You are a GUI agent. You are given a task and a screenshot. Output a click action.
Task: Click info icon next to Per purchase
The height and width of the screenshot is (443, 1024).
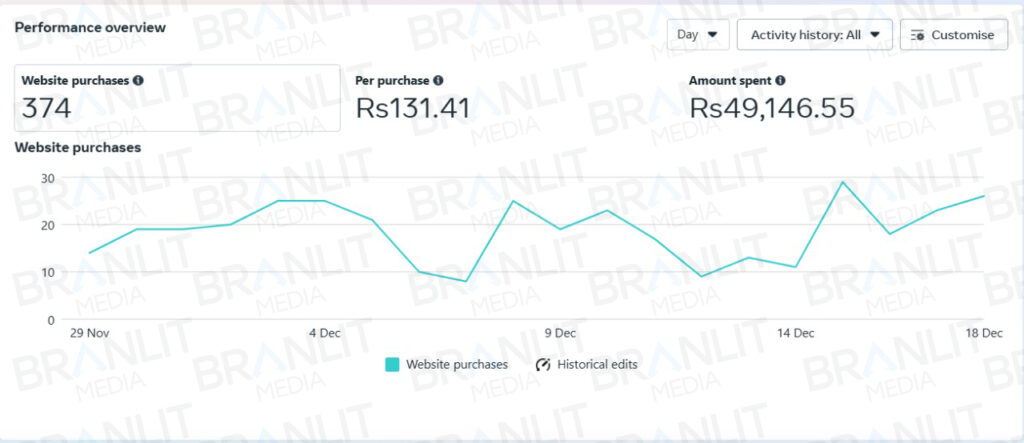pyautogui.click(x=438, y=80)
